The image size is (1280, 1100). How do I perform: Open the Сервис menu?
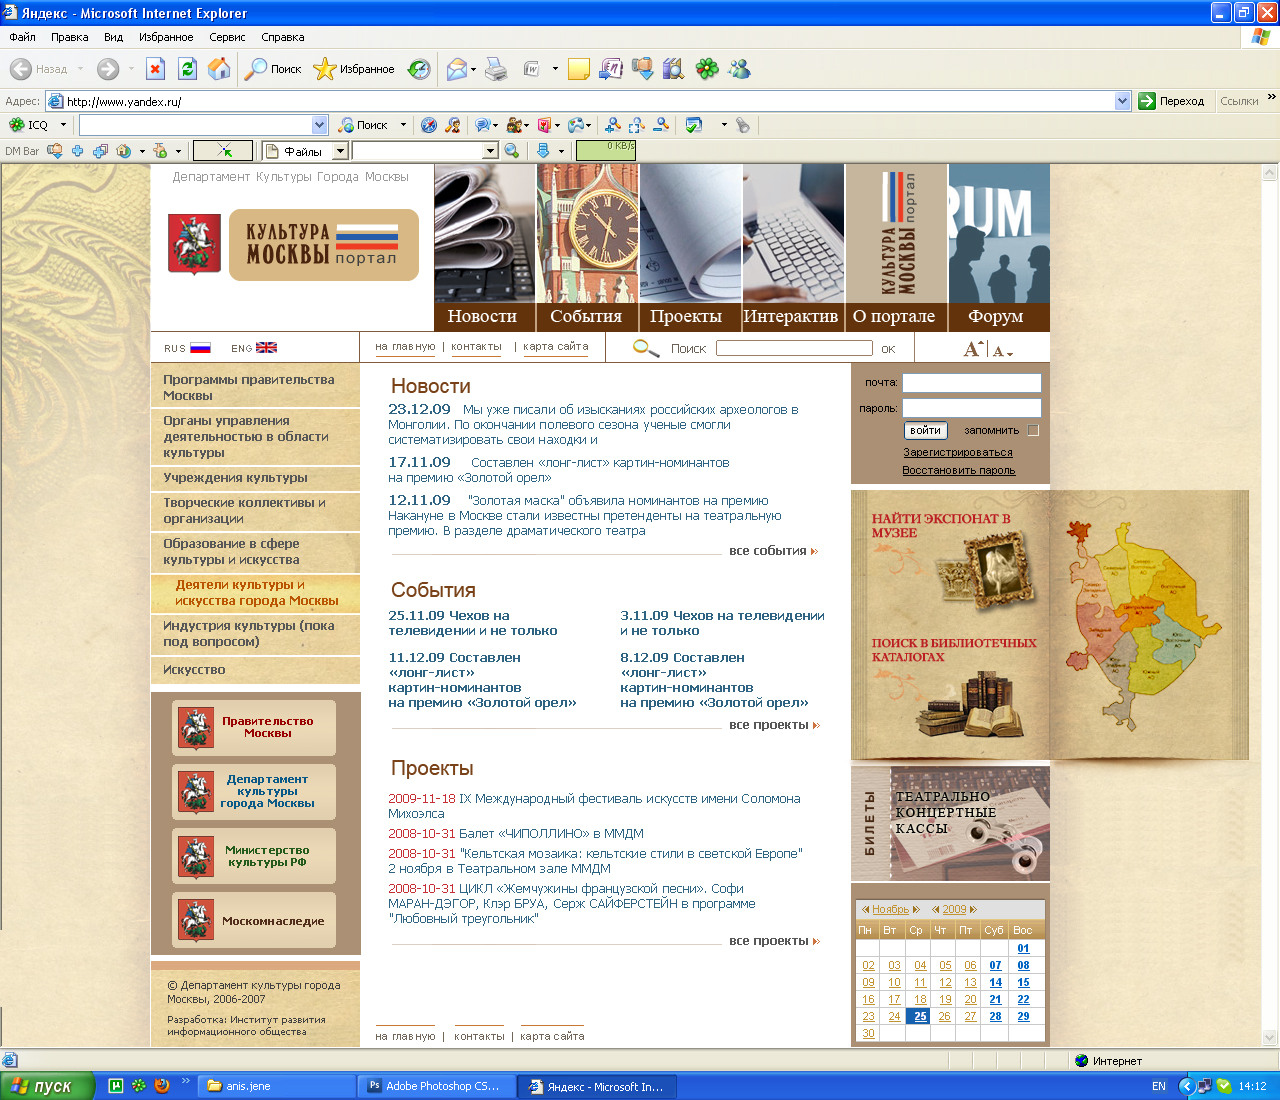click(x=227, y=37)
